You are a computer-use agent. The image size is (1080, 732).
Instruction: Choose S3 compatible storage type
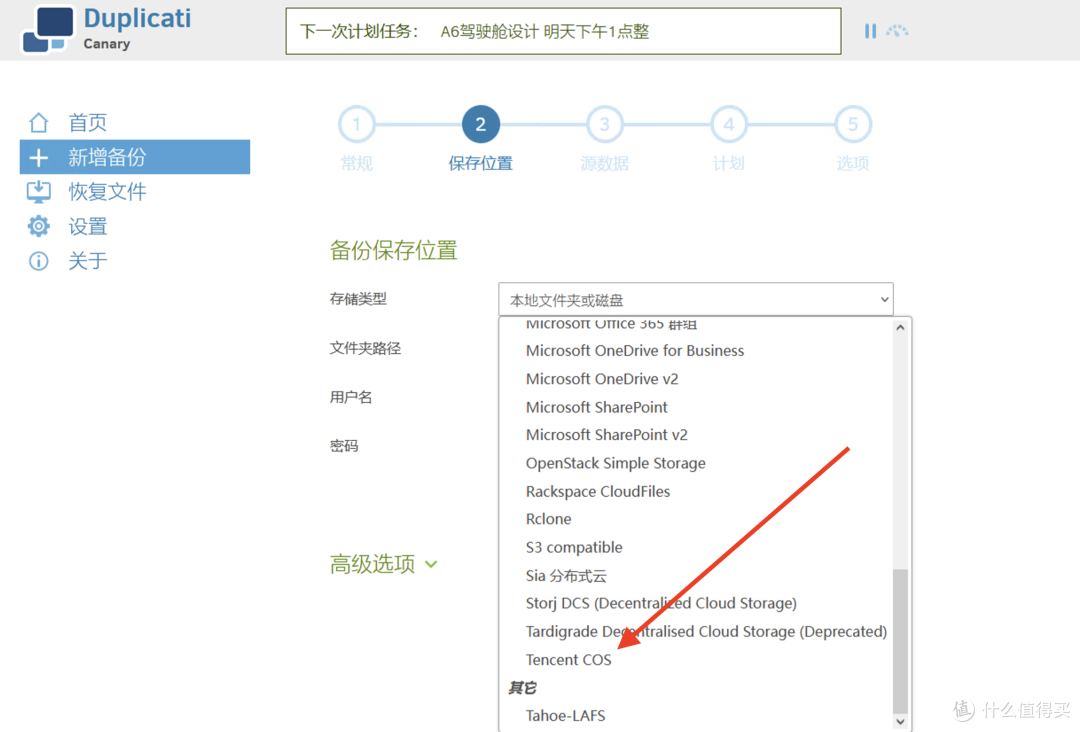point(574,547)
